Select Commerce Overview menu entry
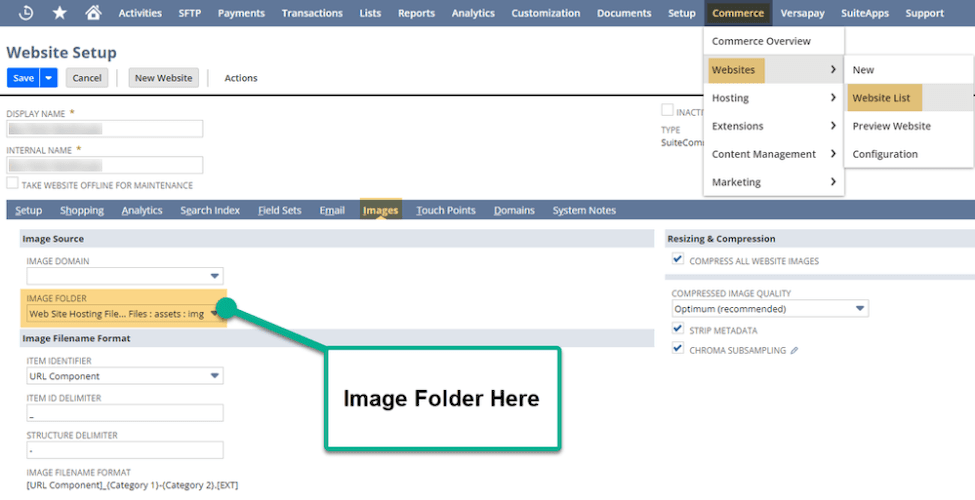The width and height of the screenshot is (975, 500). tap(774, 41)
